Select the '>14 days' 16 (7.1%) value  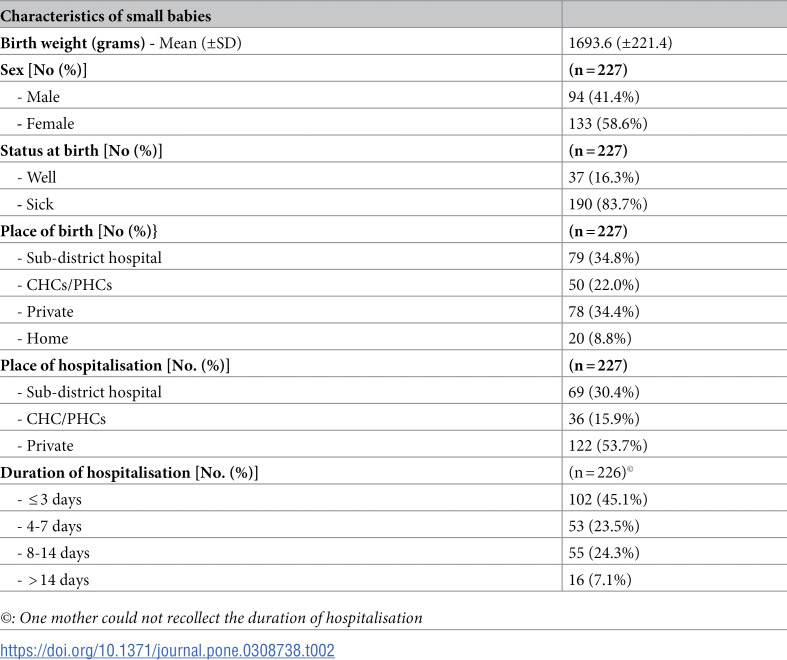[x=600, y=580]
